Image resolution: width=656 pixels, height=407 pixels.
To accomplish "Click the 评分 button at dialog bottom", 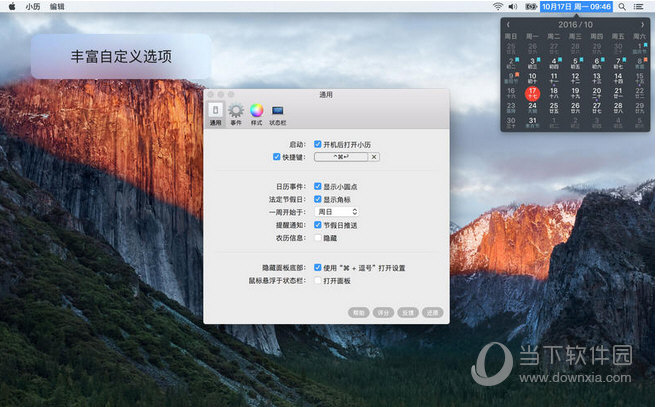I will 383,312.
